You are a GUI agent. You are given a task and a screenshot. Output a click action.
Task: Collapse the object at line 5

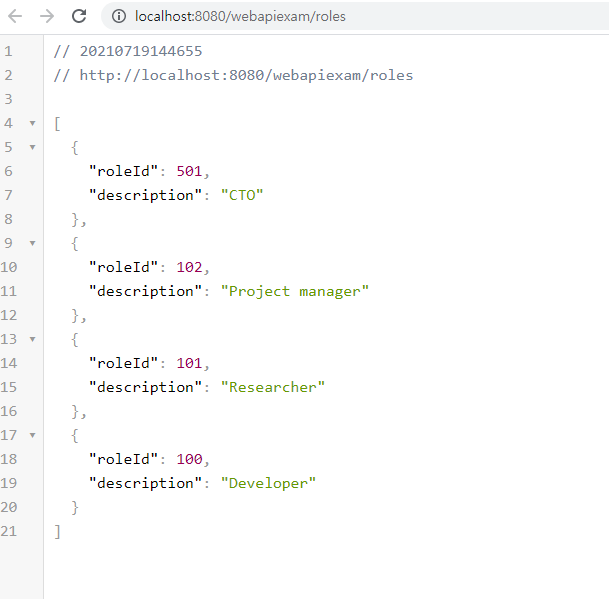click(33, 148)
